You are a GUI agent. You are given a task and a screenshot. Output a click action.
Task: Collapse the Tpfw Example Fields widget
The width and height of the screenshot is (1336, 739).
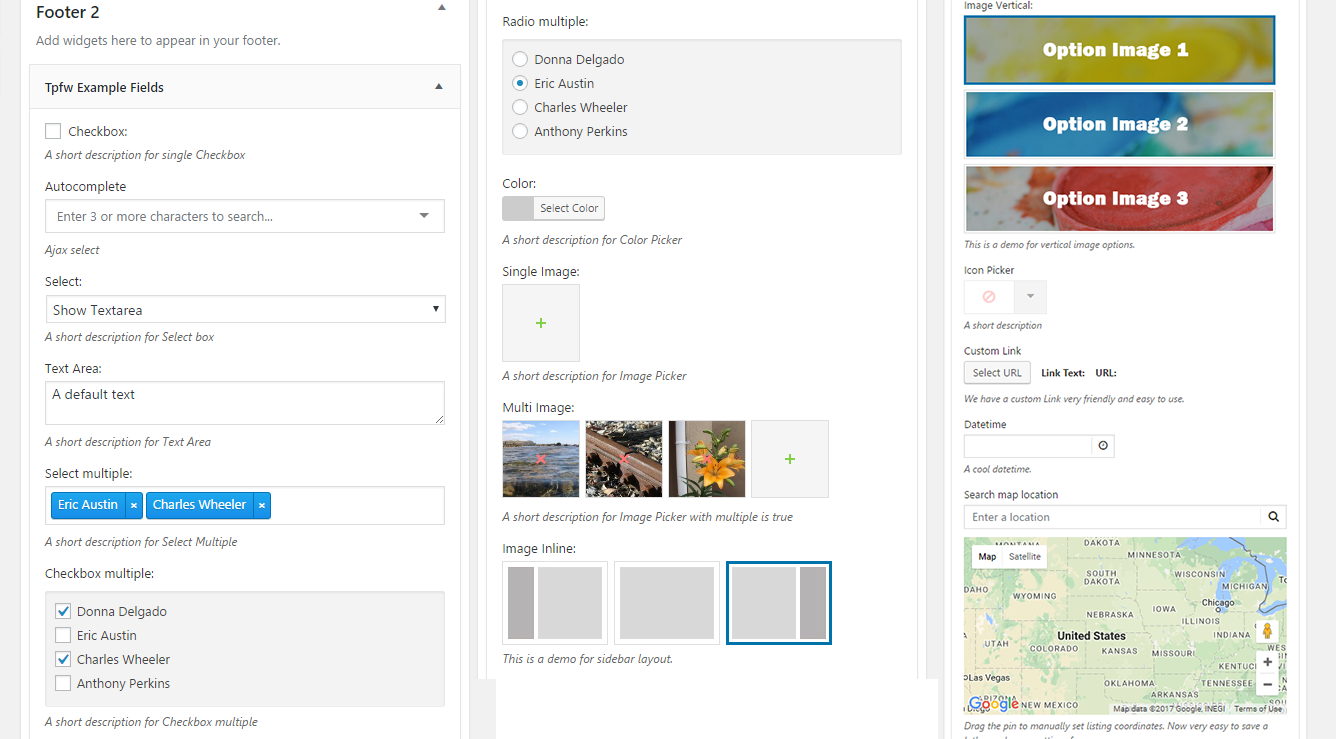[x=439, y=87]
